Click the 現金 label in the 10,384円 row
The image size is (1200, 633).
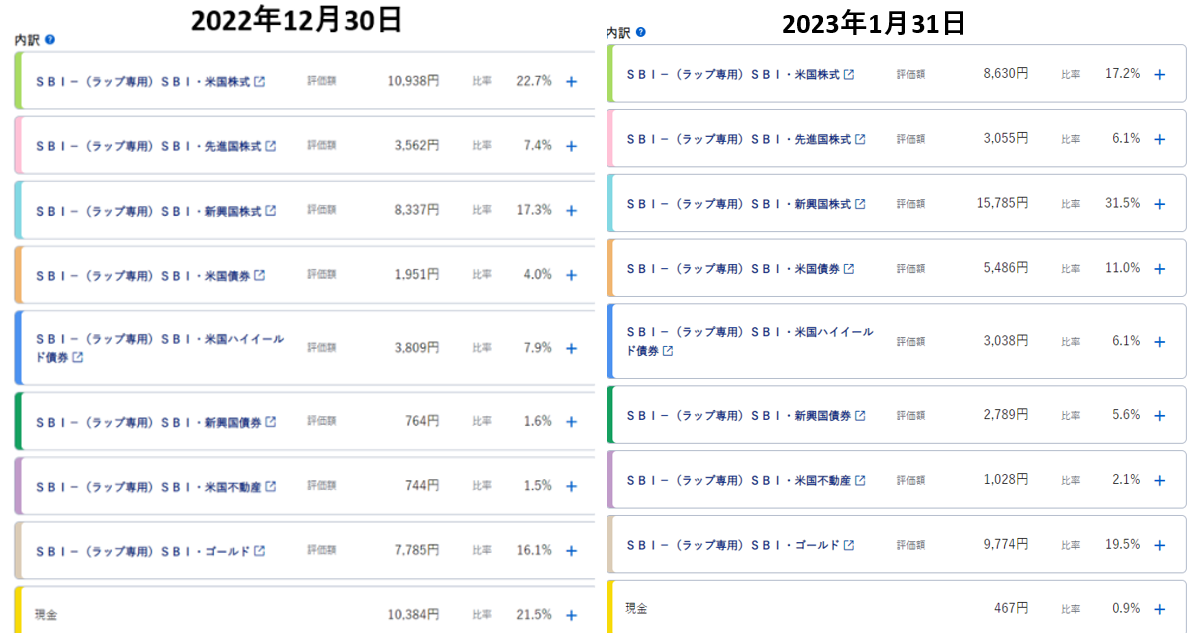pos(46,615)
